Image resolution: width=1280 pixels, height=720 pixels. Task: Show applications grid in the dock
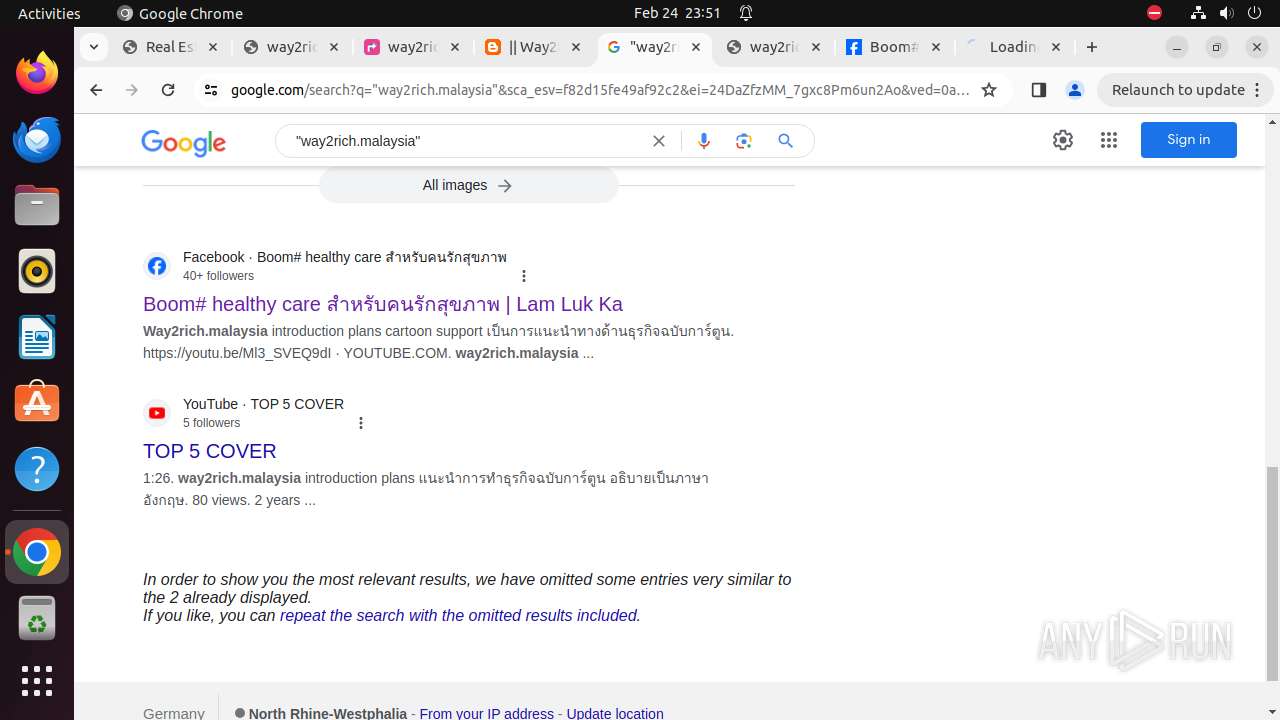coord(37,681)
